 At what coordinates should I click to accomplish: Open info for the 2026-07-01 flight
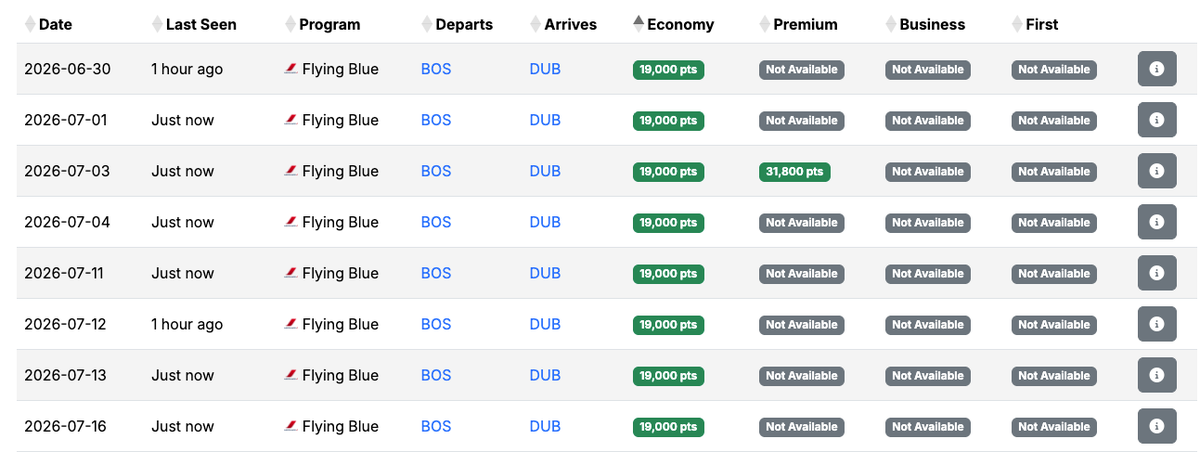pyautogui.click(x=1157, y=120)
